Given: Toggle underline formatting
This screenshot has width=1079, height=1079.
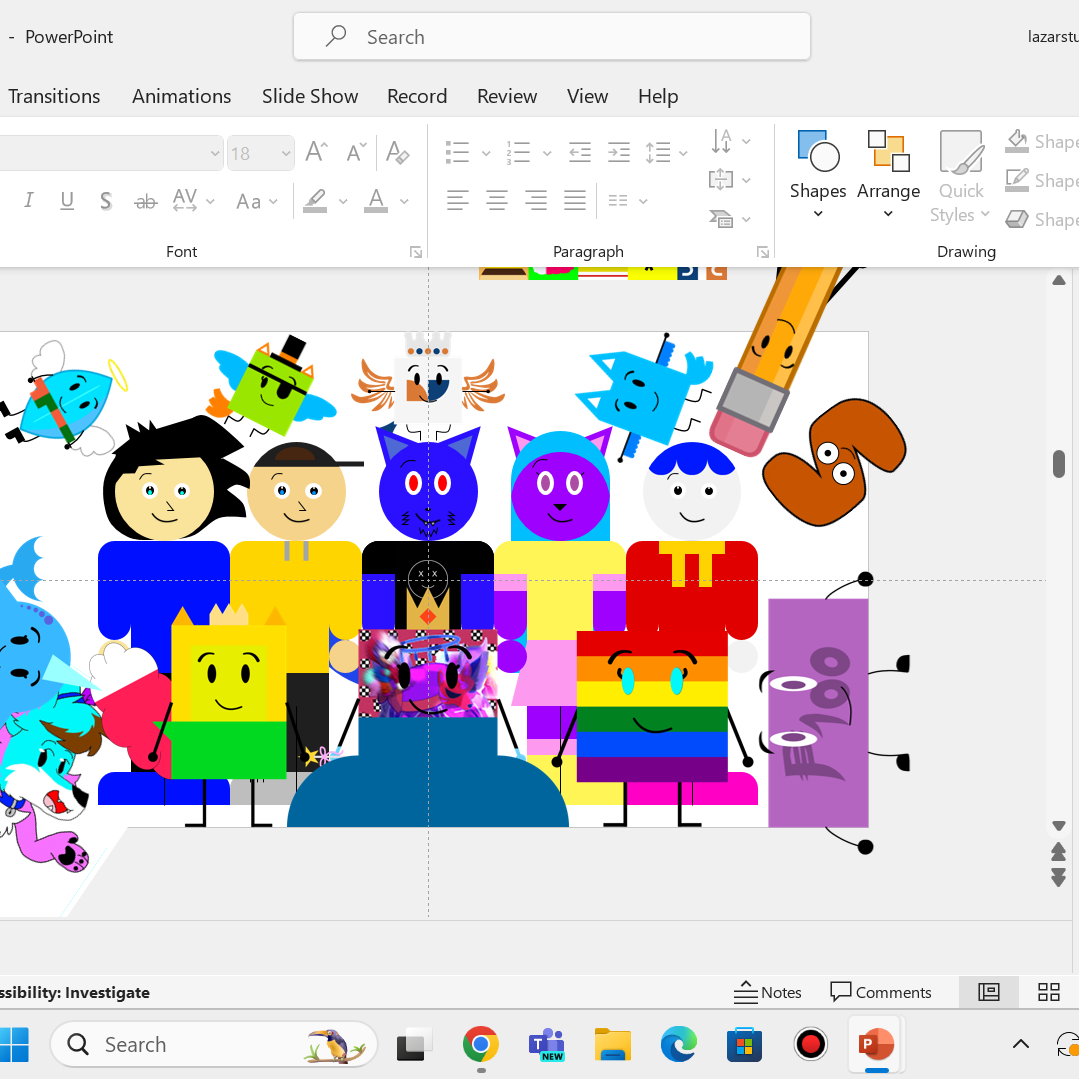Looking at the screenshot, I should pos(67,201).
